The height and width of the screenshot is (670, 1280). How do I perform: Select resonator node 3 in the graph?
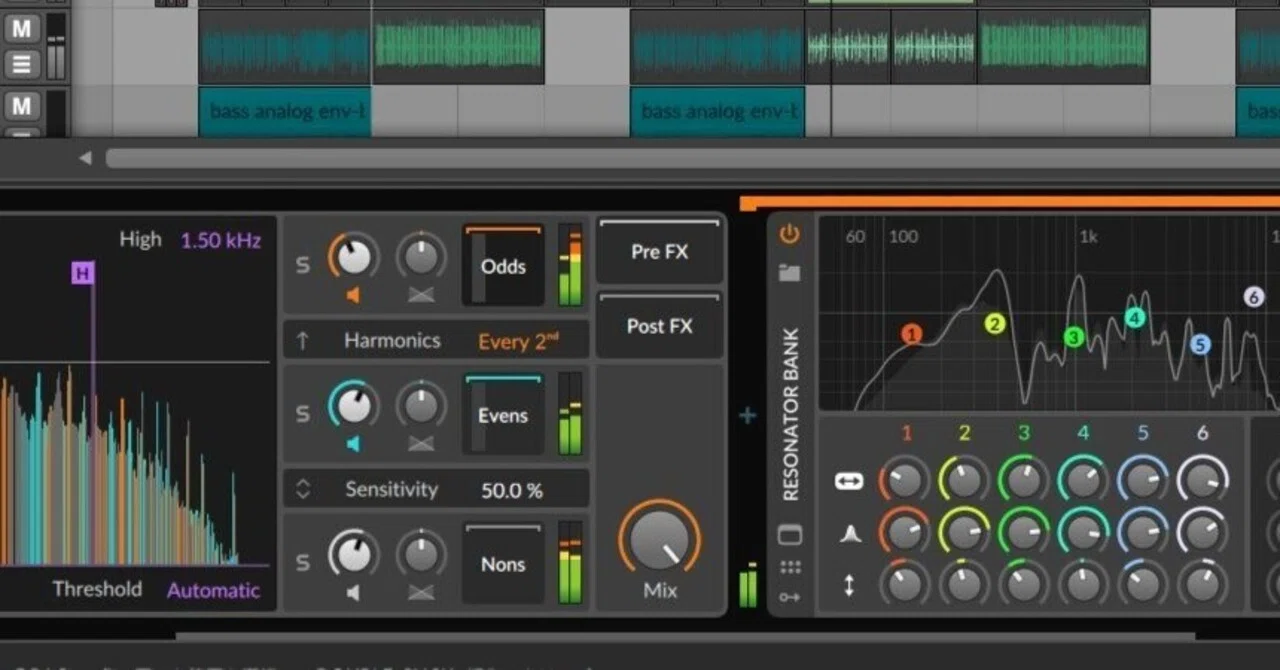(x=1074, y=337)
